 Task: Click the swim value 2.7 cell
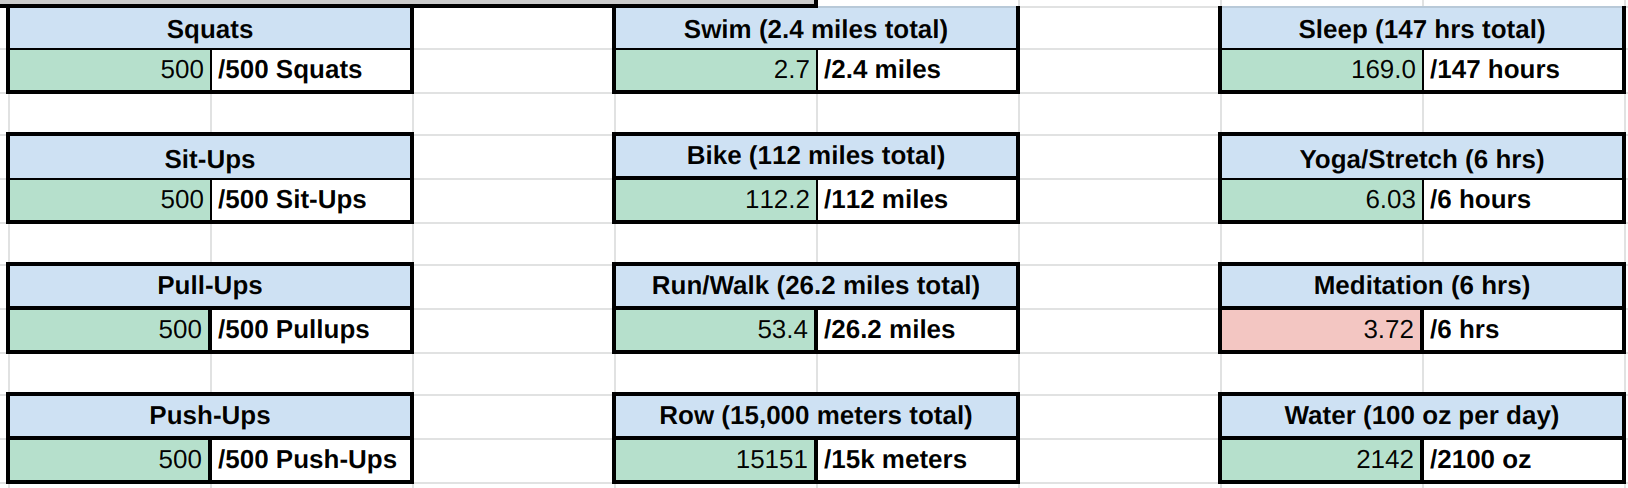(x=716, y=70)
